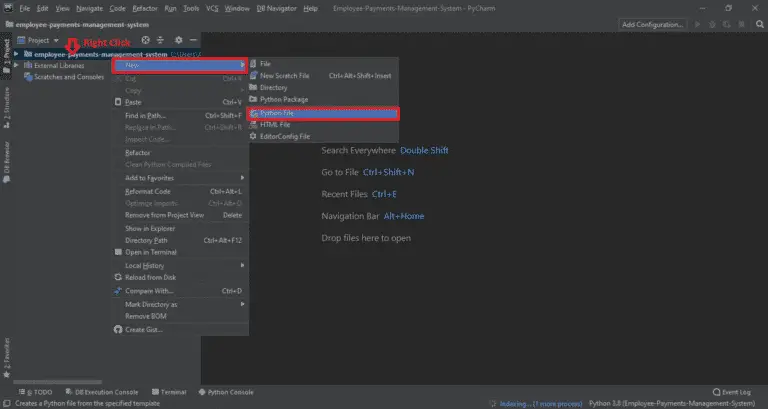This screenshot has width=768, height=409.
Task: Click Reformat Code entry
Action: (x=180, y=192)
